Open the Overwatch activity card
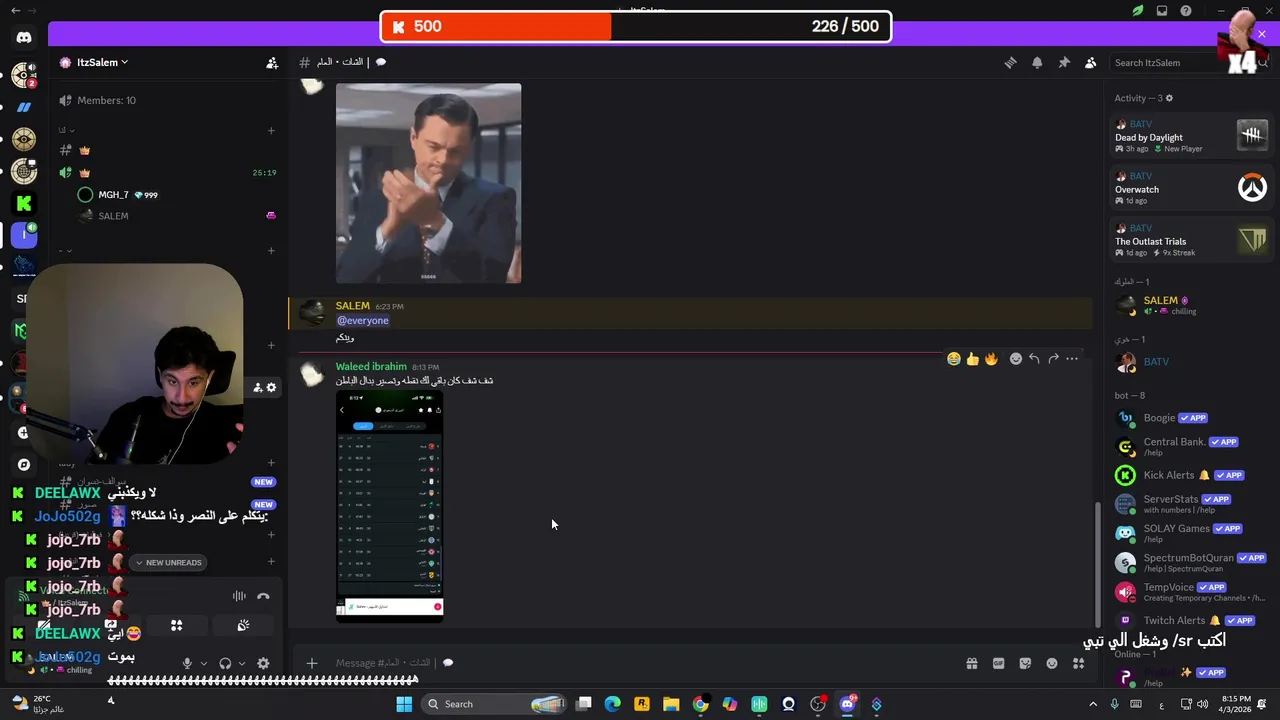This screenshot has width=1280, height=720. pos(1190,187)
